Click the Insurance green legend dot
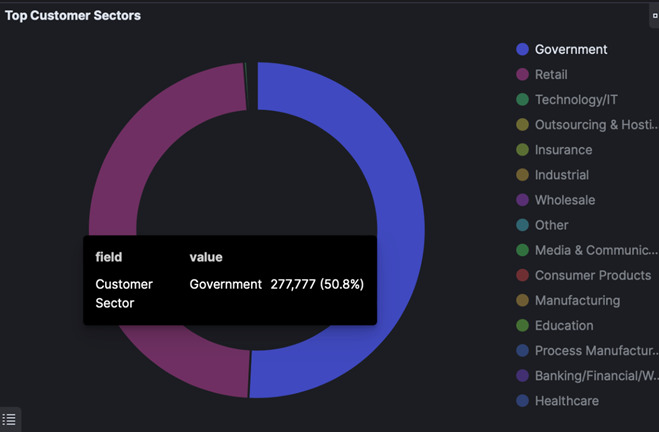Screen dimensions: 659x432 (x=522, y=150)
